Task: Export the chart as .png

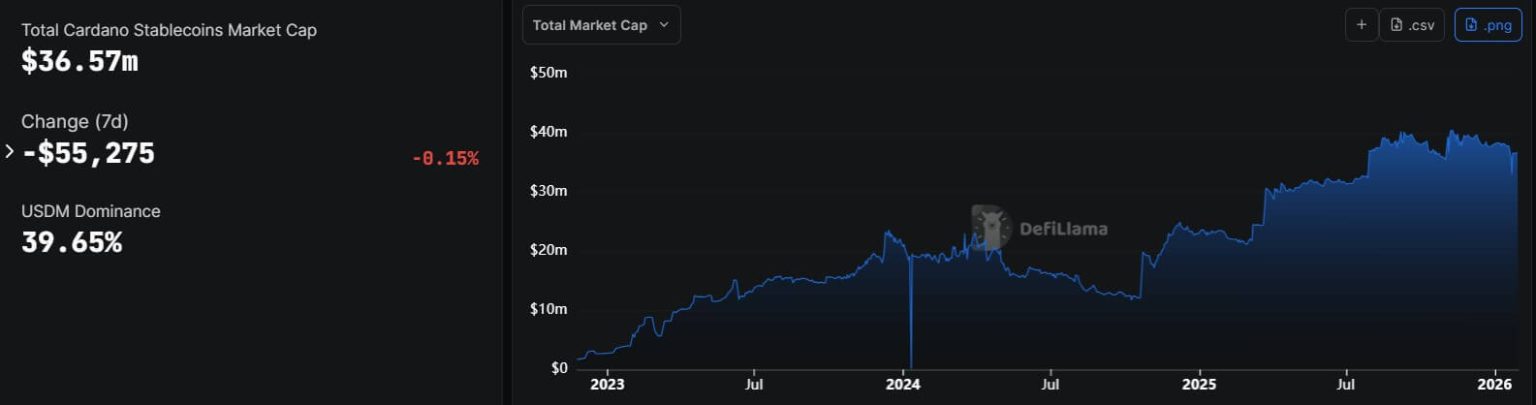Action: 1487,25
